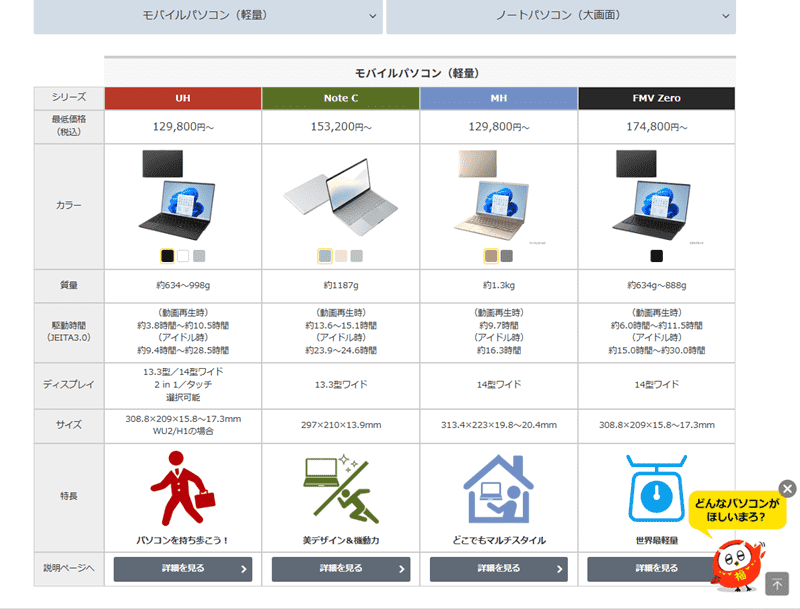
Task: Click the owl mascot character
Action: tap(738, 566)
